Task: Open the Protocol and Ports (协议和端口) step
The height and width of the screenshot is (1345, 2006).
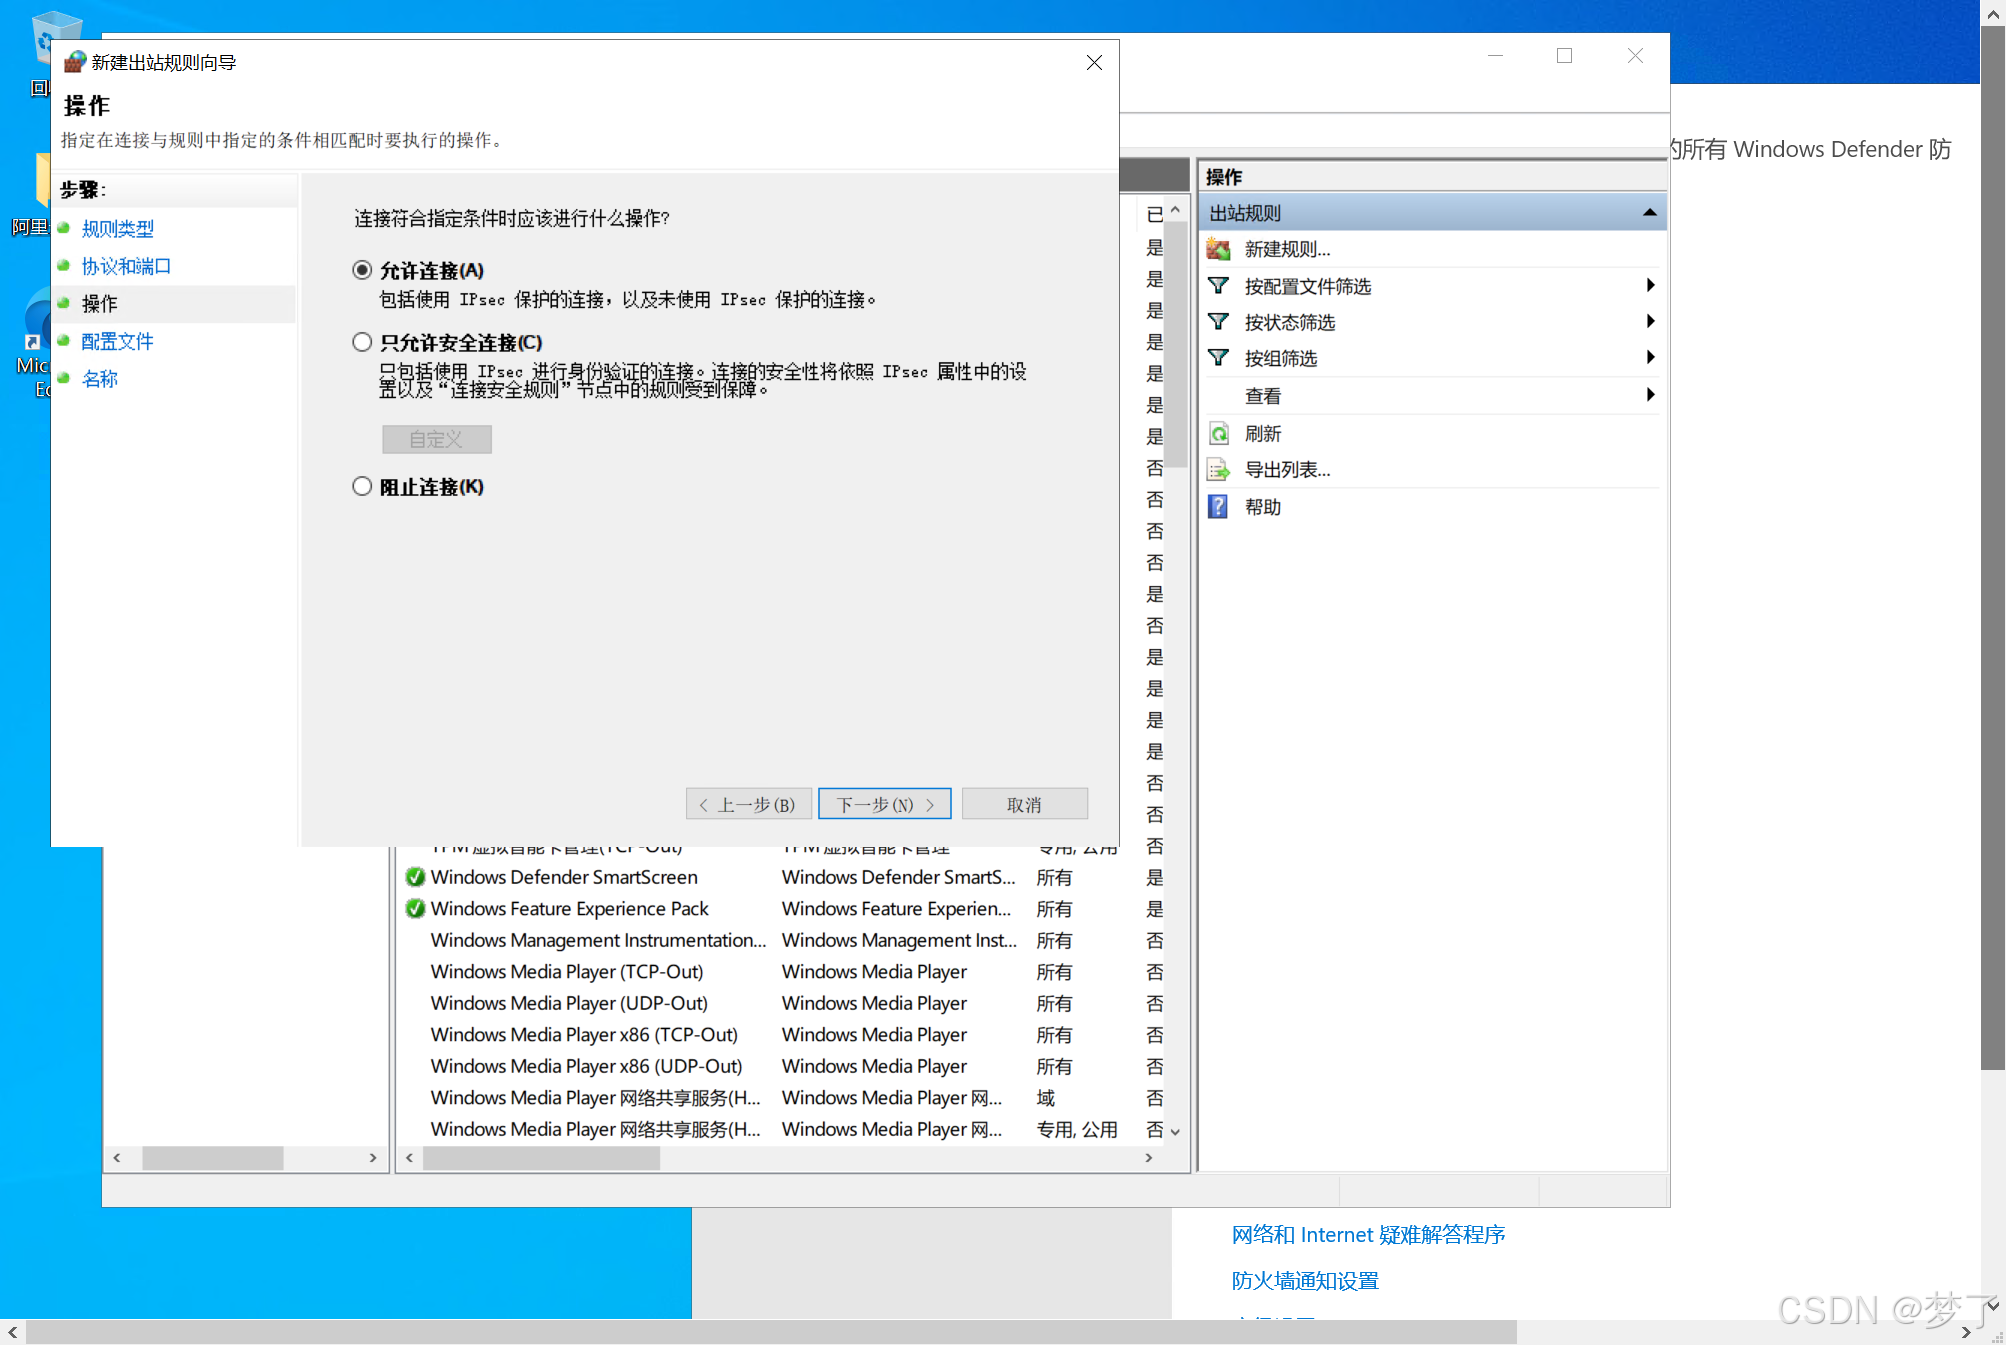Action: [126, 266]
